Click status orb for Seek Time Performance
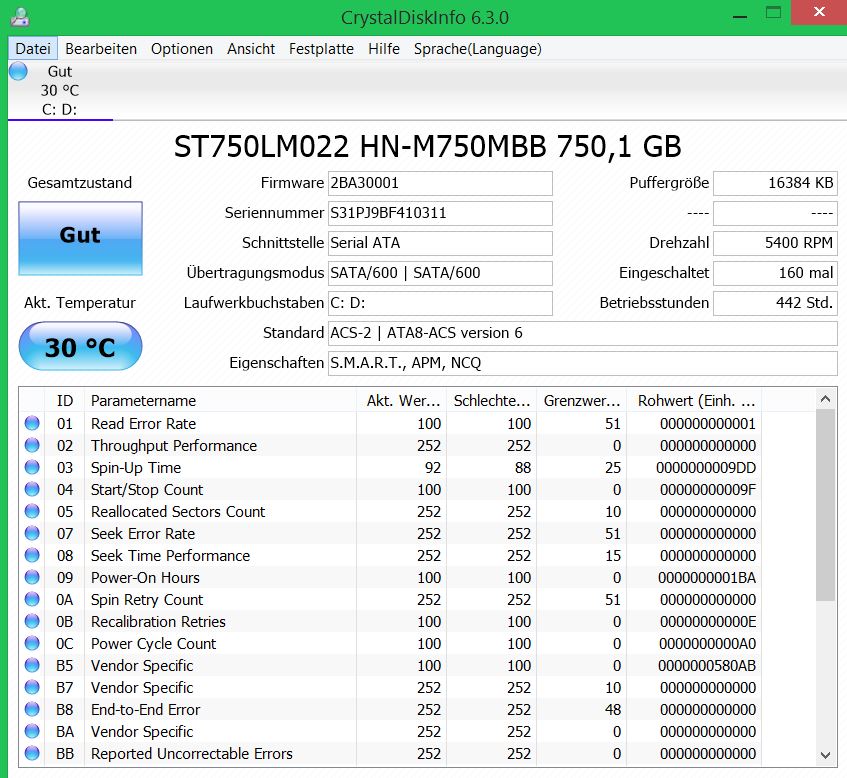Viewport: 847px width, 778px height. coord(32,555)
